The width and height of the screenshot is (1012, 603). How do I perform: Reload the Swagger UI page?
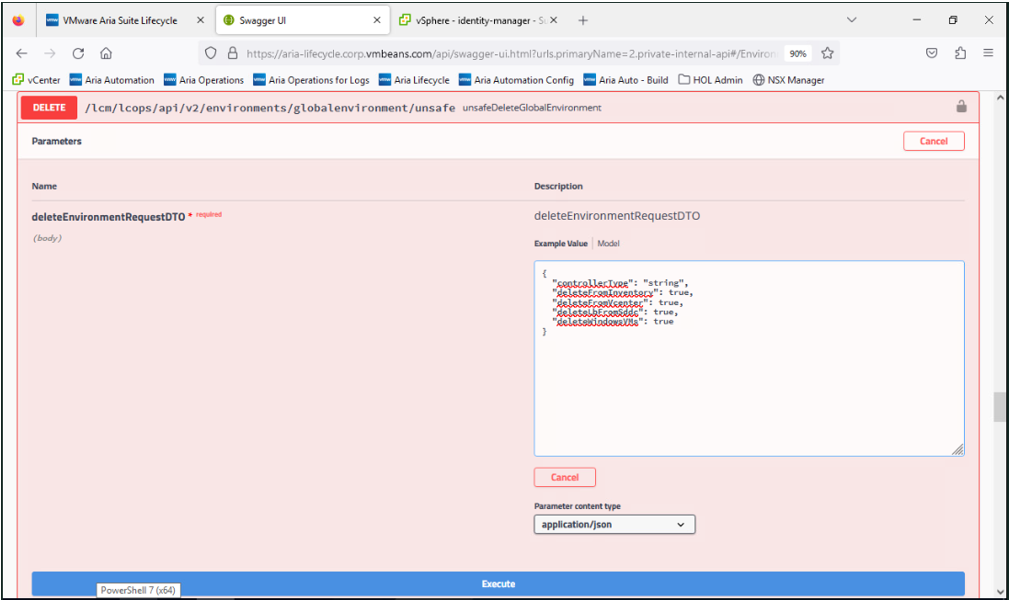pos(78,53)
